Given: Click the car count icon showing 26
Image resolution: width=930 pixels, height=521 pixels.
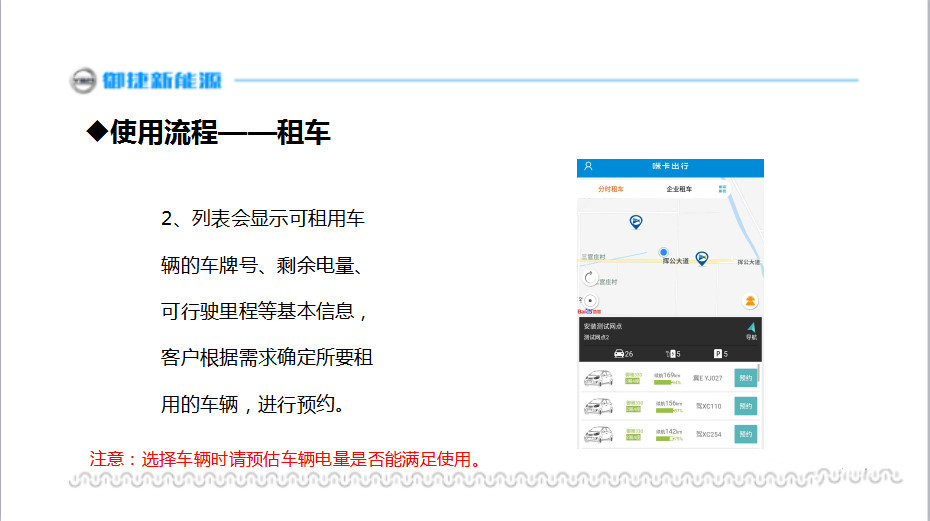Looking at the screenshot, I should [619, 354].
